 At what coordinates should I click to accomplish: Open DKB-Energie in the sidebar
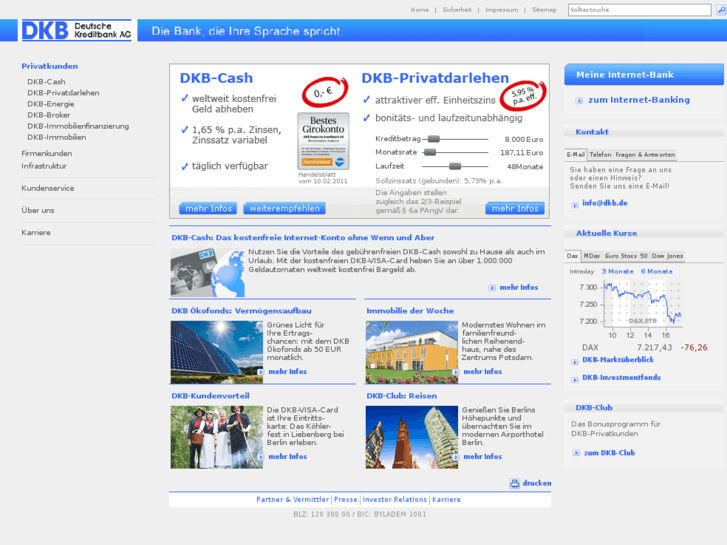[51, 104]
